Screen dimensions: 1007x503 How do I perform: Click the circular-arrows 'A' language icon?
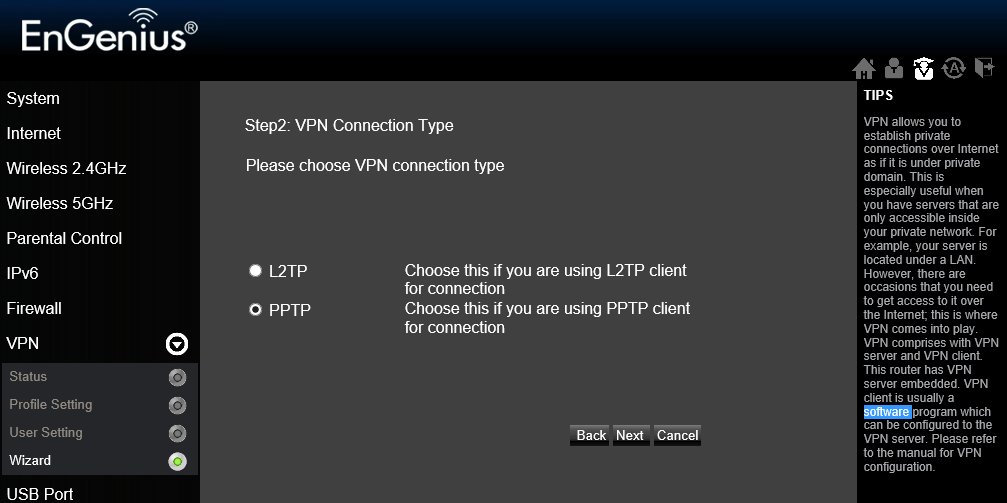(954, 67)
